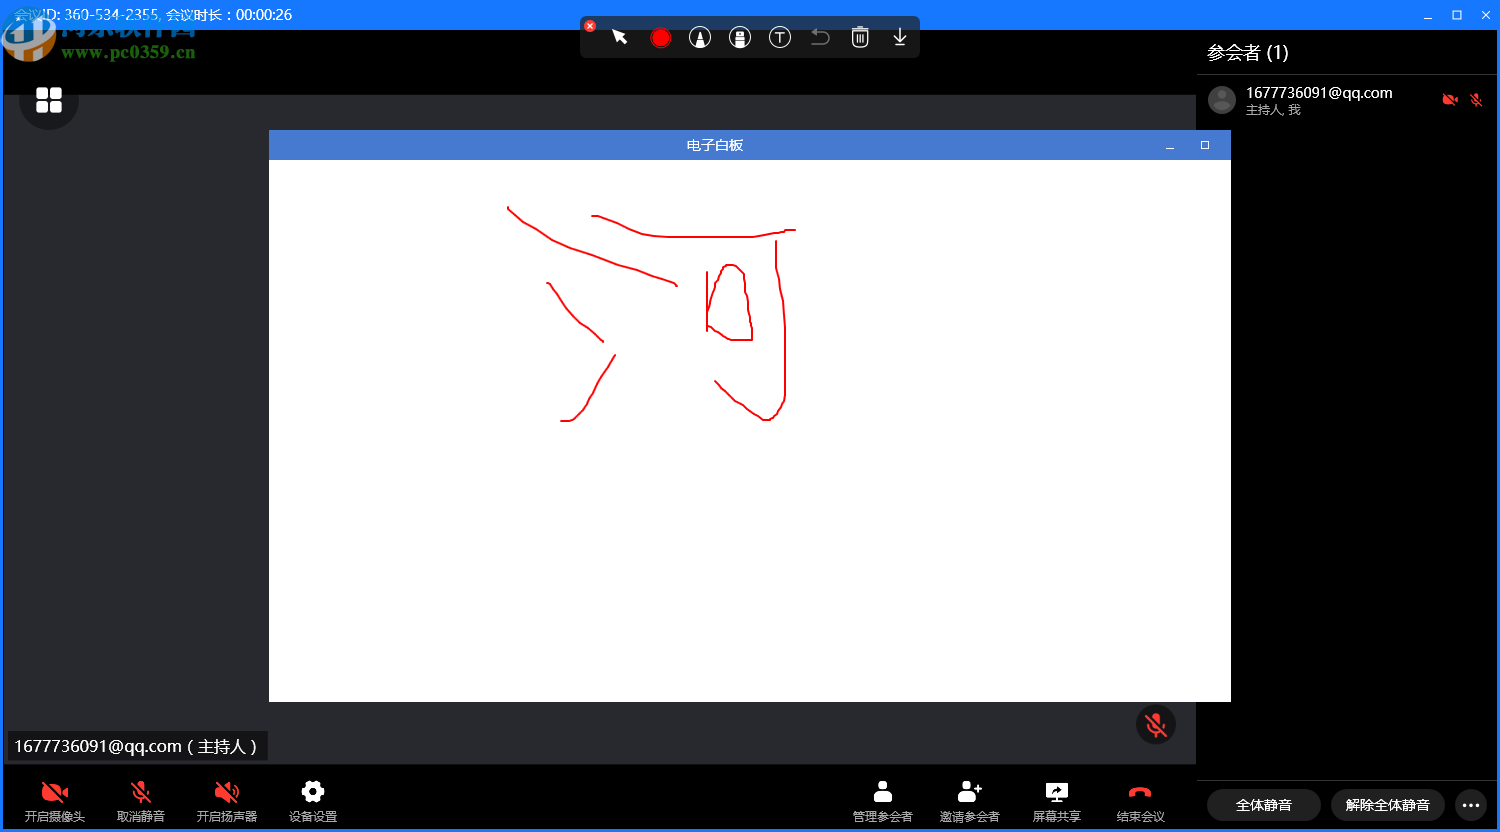Image resolution: width=1500 pixels, height=832 pixels.
Task: Clear the whiteboard with the trash icon
Action: (x=860, y=37)
